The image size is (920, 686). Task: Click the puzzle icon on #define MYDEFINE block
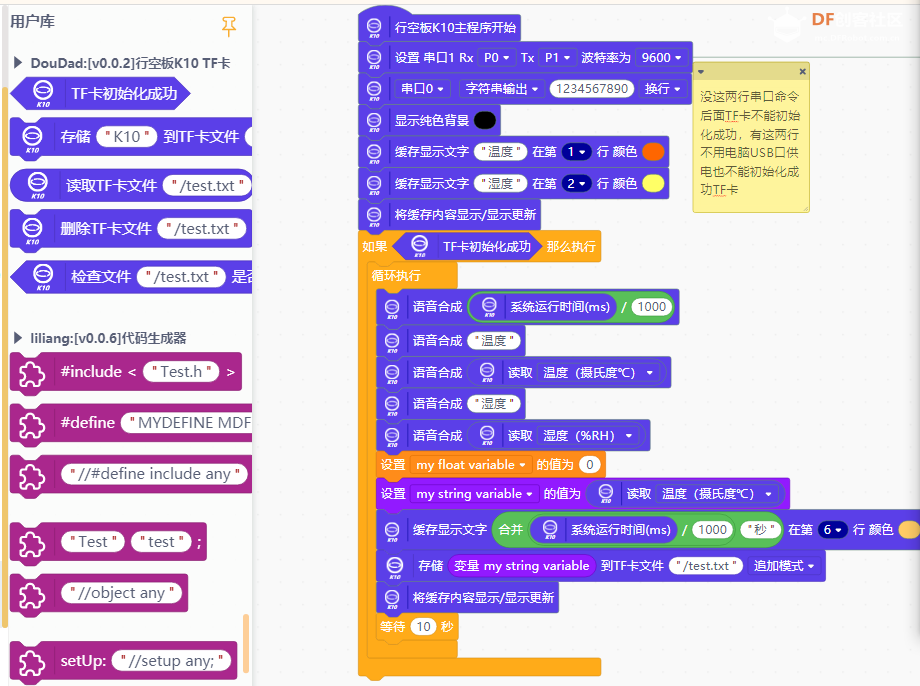coord(30,423)
